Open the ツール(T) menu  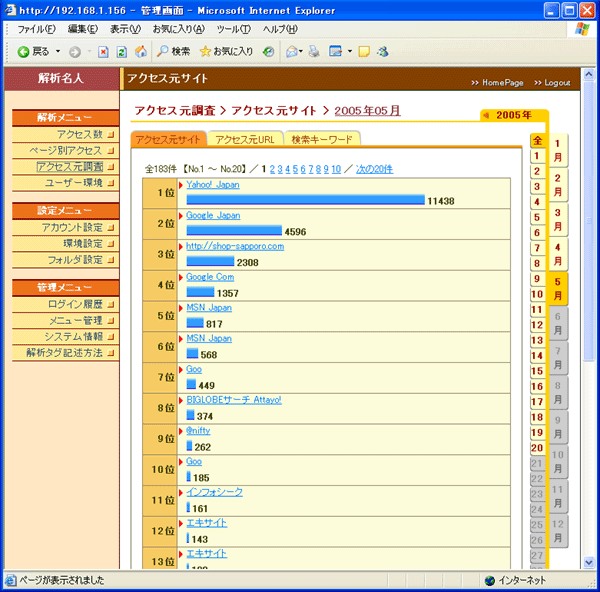234,29
